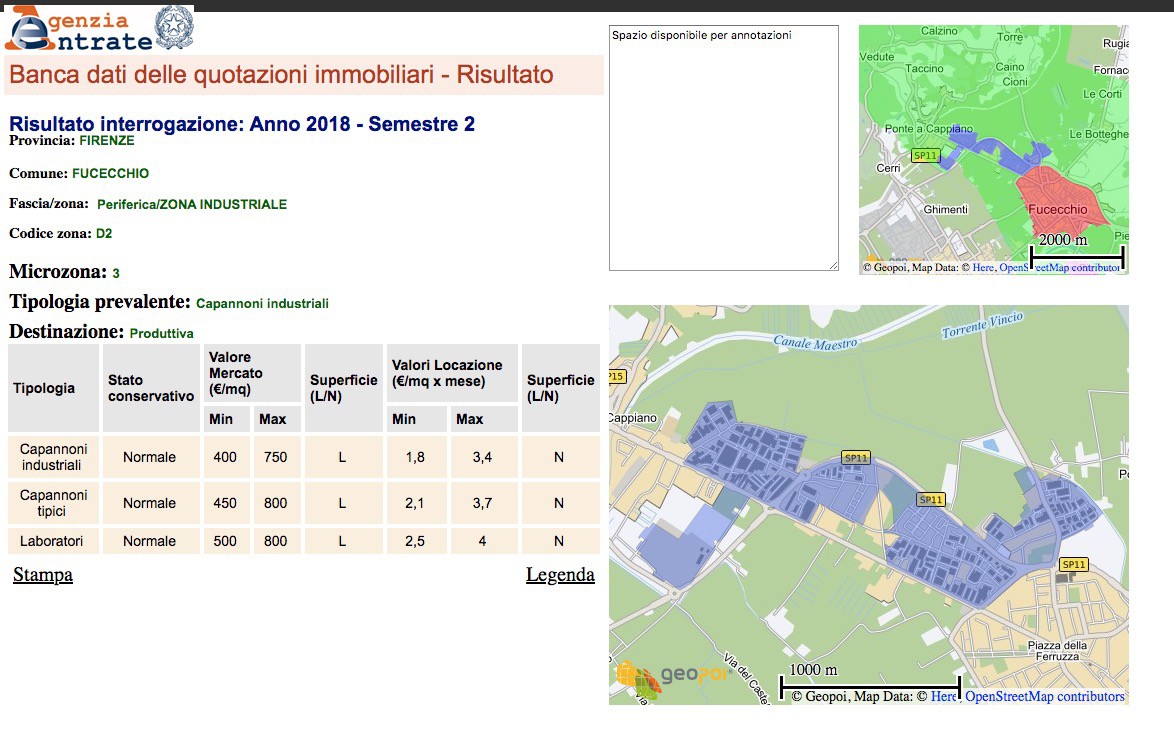Click the Agenzia Entrate logo

tap(78, 29)
